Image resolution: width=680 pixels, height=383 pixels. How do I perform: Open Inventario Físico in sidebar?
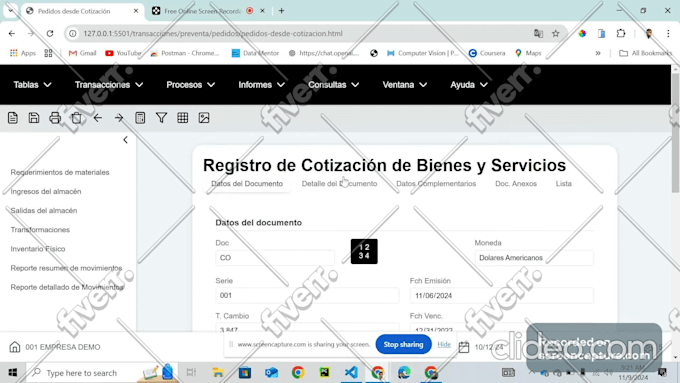(38, 249)
